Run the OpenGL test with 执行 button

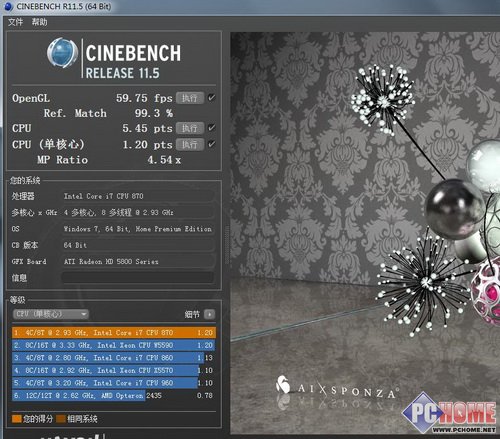click(x=190, y=98)
